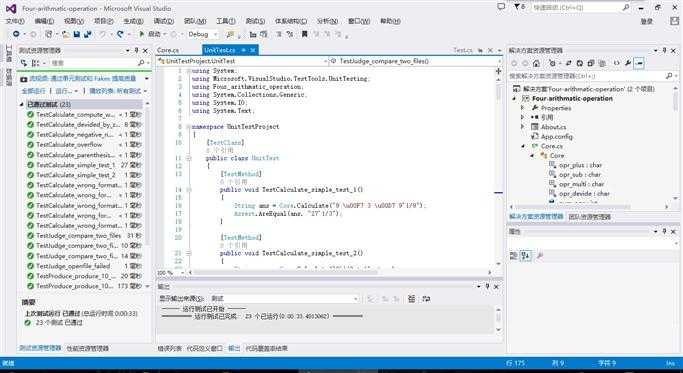The width and height of the screenshot is (683, 373).
Task: Expand the Properties node in Solution Explorer
Action: tap(523, 108)
